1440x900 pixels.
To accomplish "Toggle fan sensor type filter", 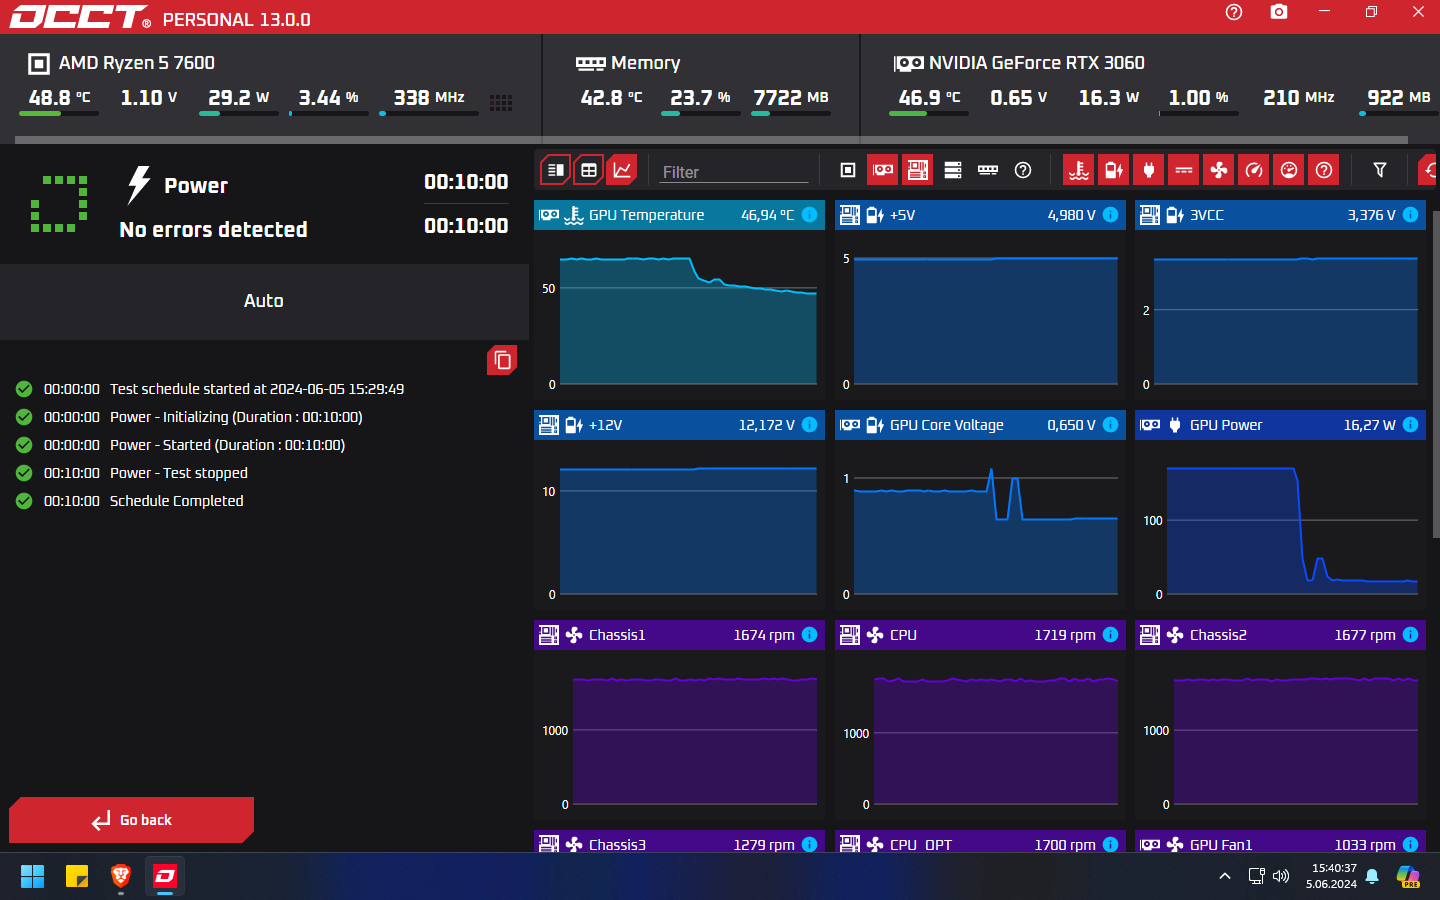I will (1219, 170).
